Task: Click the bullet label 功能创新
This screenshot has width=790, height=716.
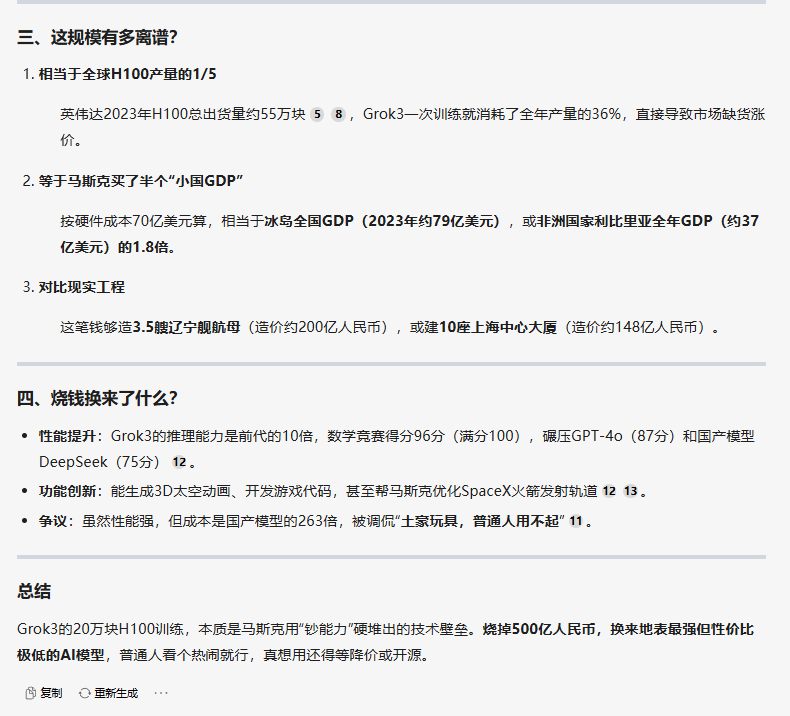Action: pos(68,491)
